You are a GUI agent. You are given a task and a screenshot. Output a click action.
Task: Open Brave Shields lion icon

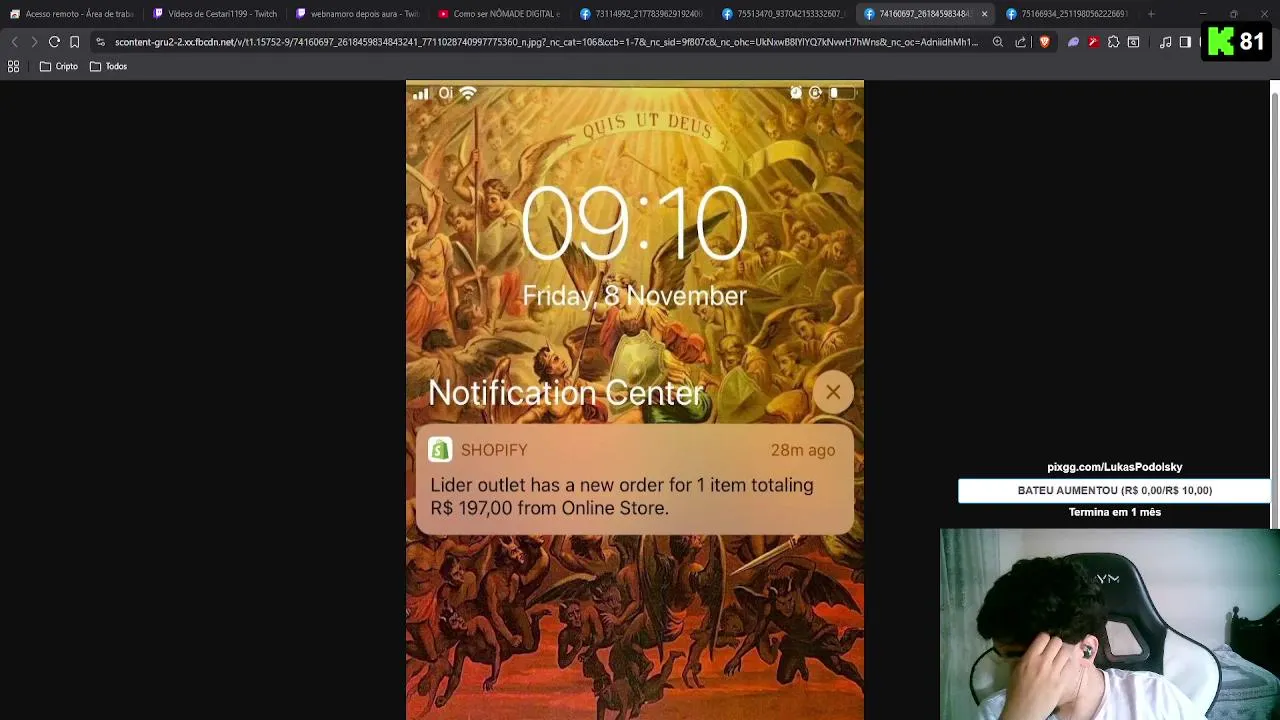1044,42
